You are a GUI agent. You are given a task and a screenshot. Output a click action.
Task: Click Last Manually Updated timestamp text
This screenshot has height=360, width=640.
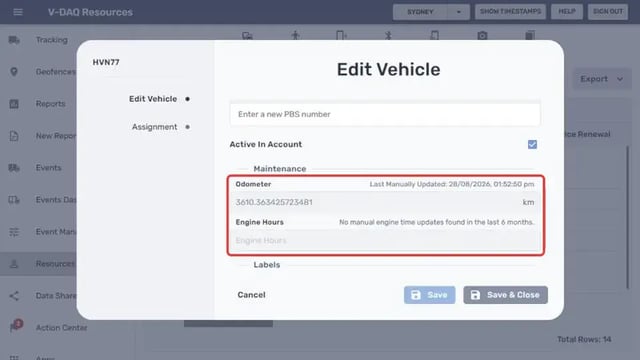tap(452, 184)
